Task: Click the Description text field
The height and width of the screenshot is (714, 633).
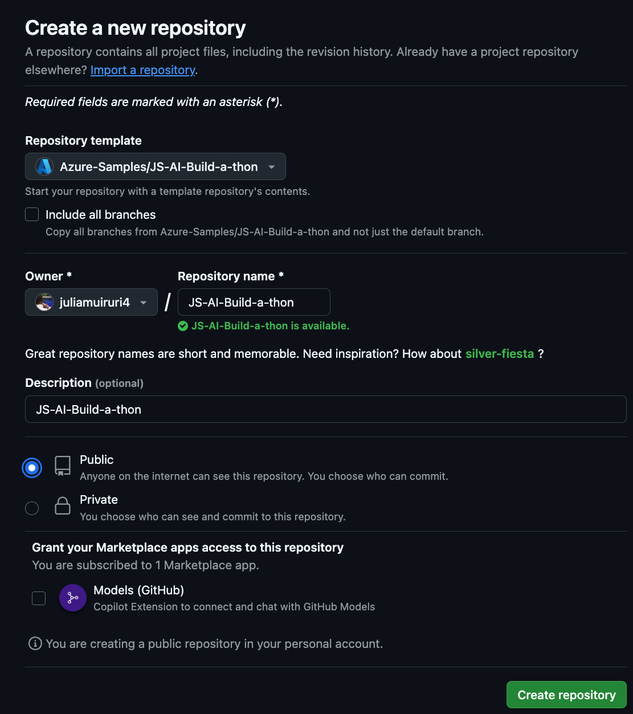Action: click(325, 409)
